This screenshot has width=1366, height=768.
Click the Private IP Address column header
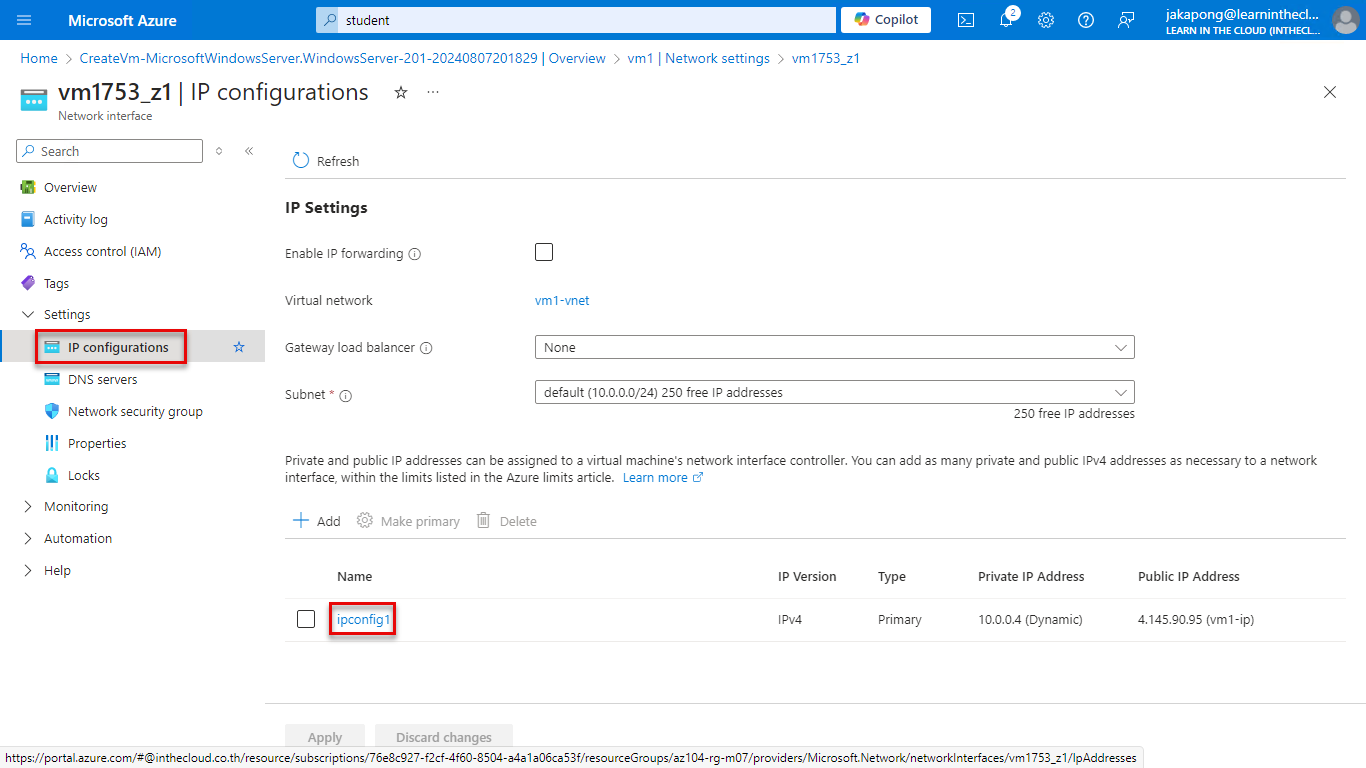click(x=1031, y=576)
